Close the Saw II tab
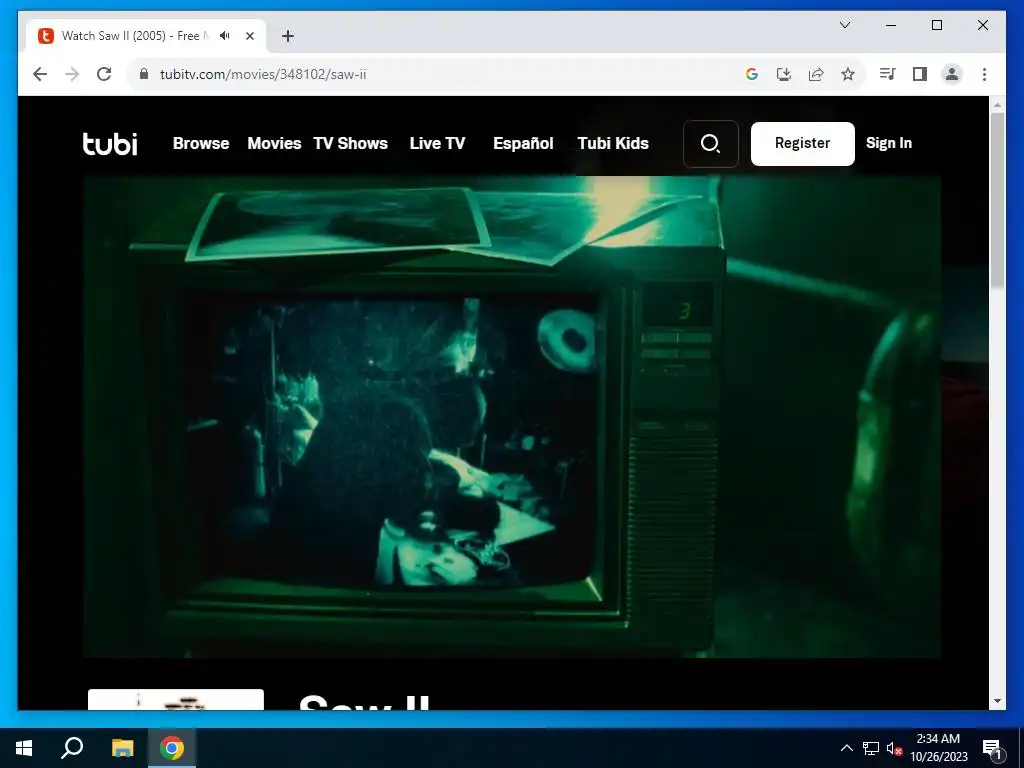This screenshot has width=1024, height=768. point(249,36)
